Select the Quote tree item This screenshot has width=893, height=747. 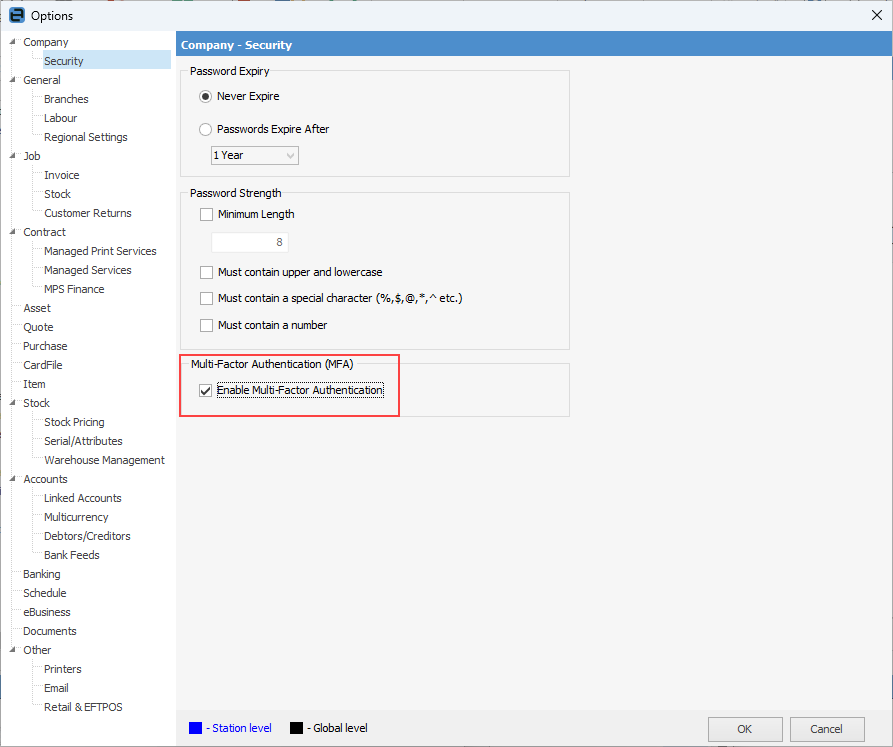tap(38, 327)
